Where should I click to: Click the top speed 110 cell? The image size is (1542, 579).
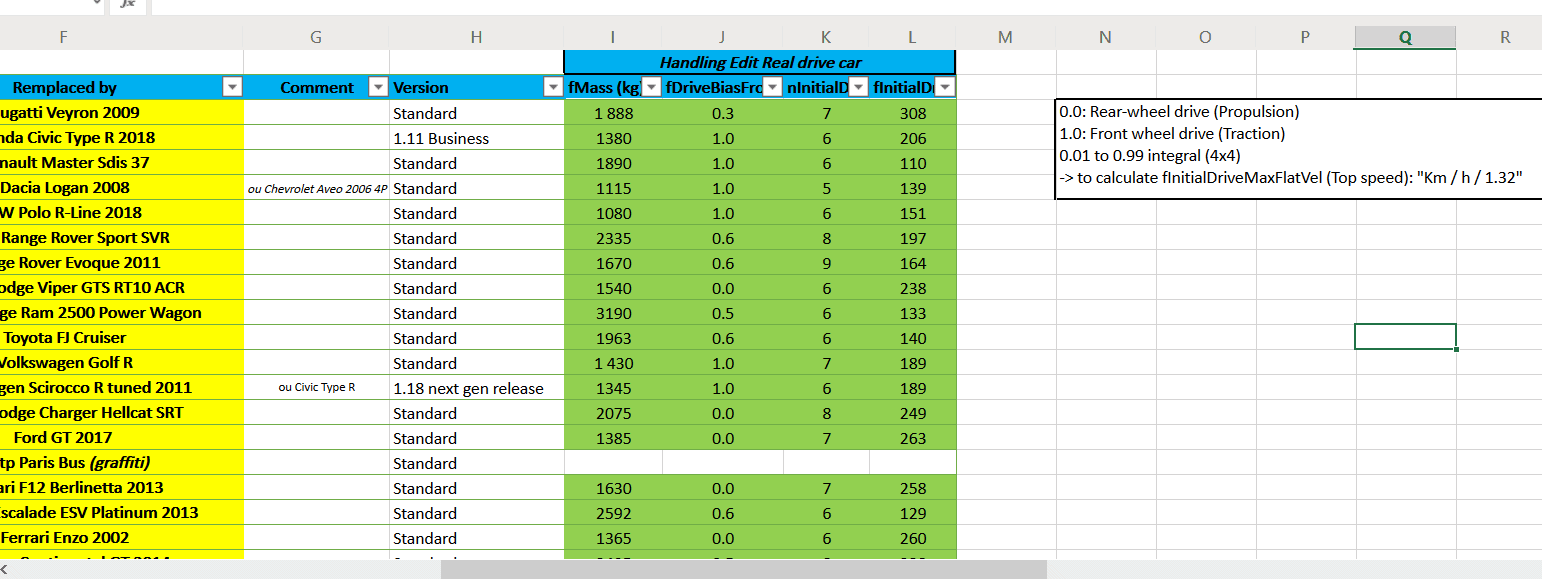pyautogui.click(x=913, y=163)
